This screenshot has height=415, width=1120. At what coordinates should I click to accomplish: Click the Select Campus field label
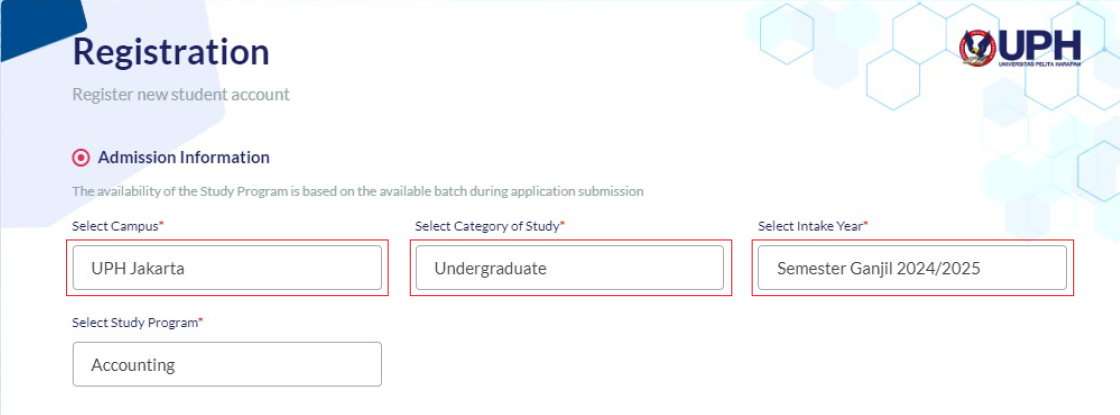click(x=115, y=226)
